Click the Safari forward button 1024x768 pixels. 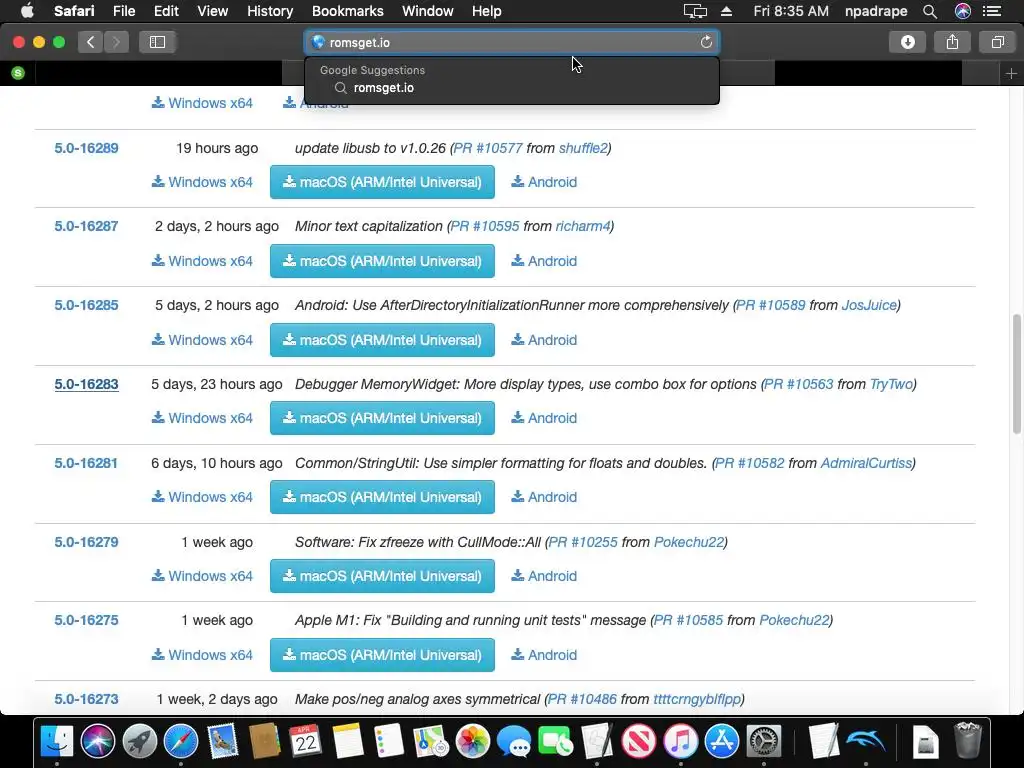[116, 42]
